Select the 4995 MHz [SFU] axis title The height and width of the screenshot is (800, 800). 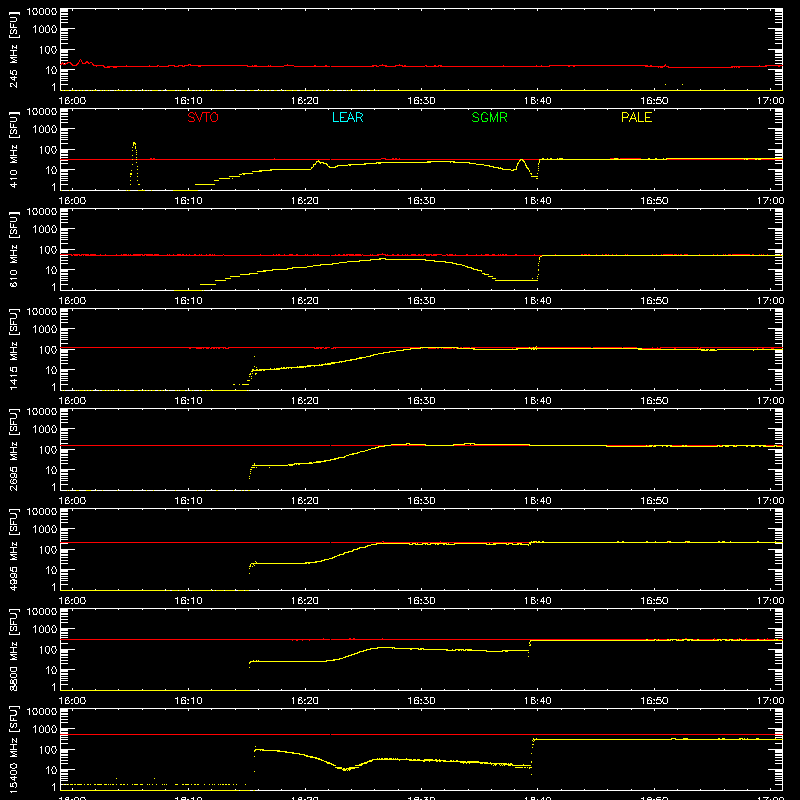[x=13, y=549]
